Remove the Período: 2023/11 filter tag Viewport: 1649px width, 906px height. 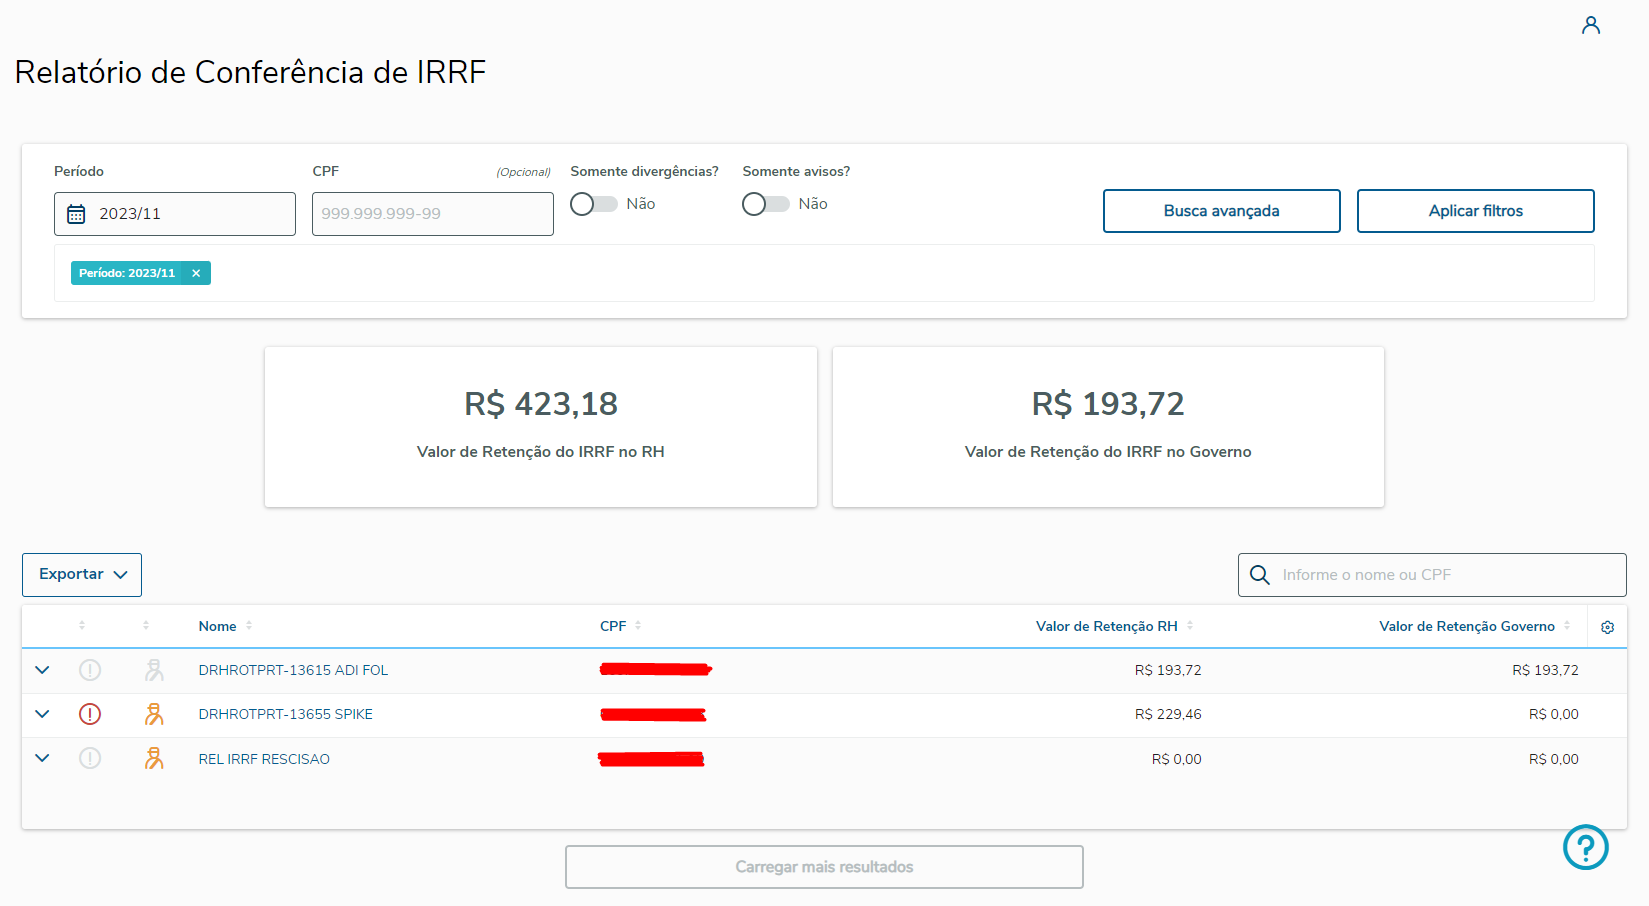pos(196,273)
